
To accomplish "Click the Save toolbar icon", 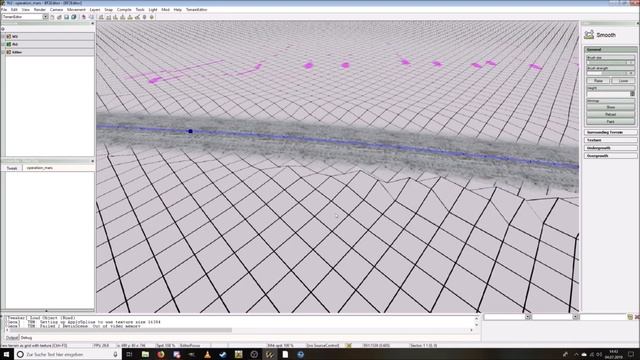I will (66, 17).
